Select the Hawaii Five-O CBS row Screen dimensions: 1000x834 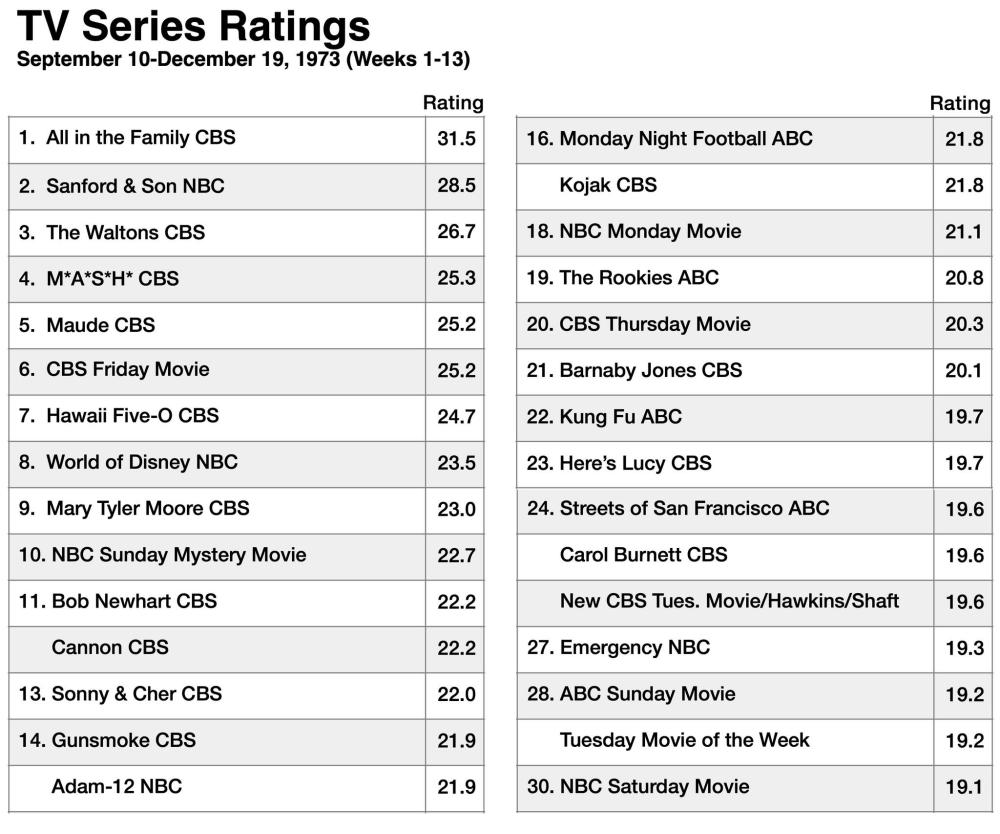coord(132,415)
